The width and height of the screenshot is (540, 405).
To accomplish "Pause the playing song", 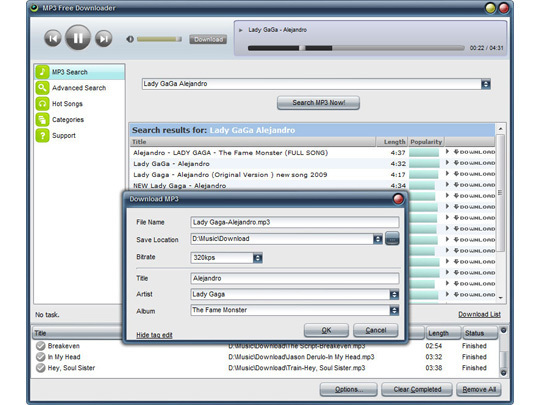I will (78, 38).
